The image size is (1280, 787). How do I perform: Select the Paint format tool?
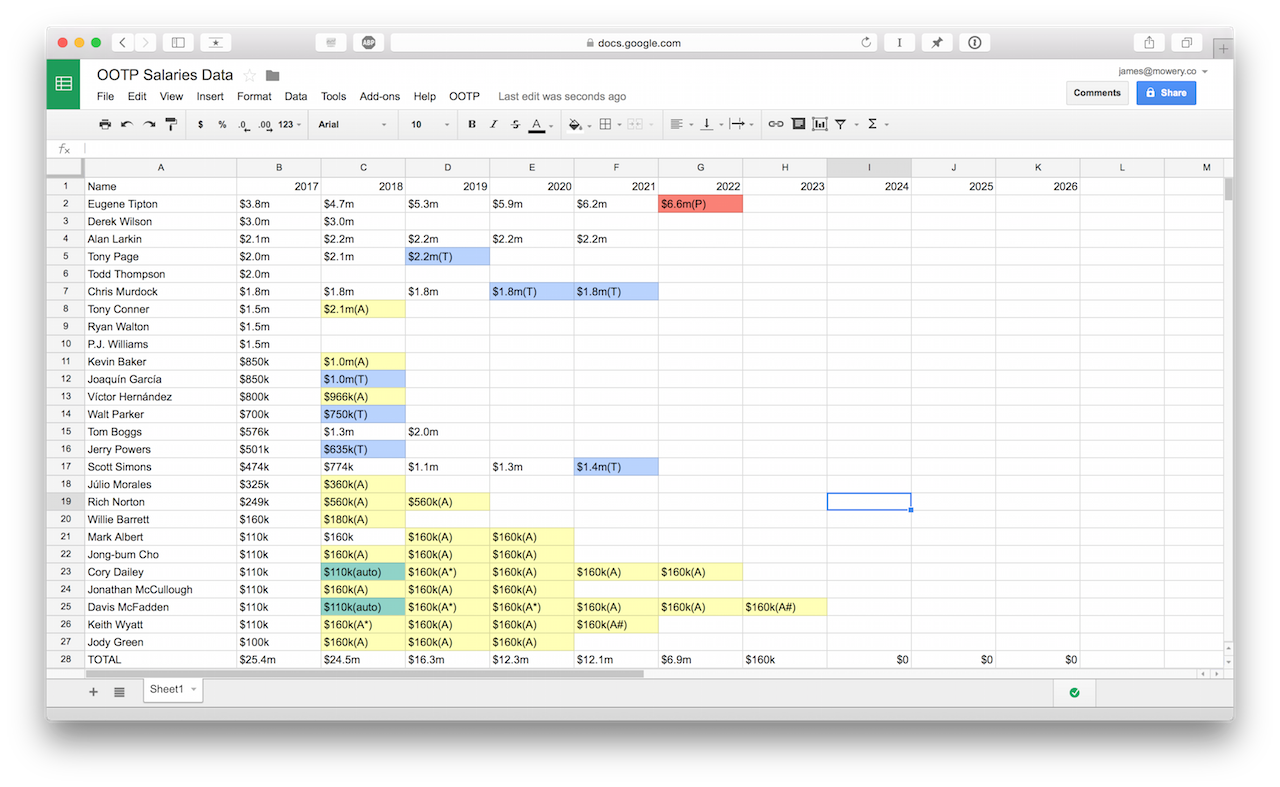170,124
